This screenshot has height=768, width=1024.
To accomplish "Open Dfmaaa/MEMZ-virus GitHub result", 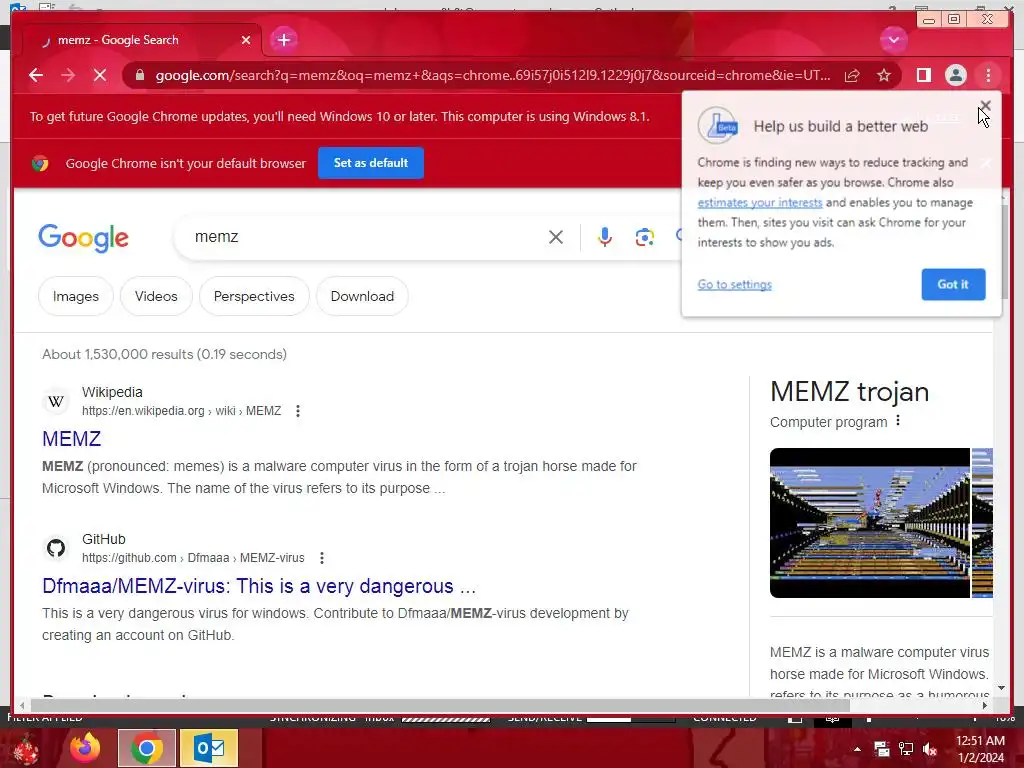I will click(x=259, y=586).
